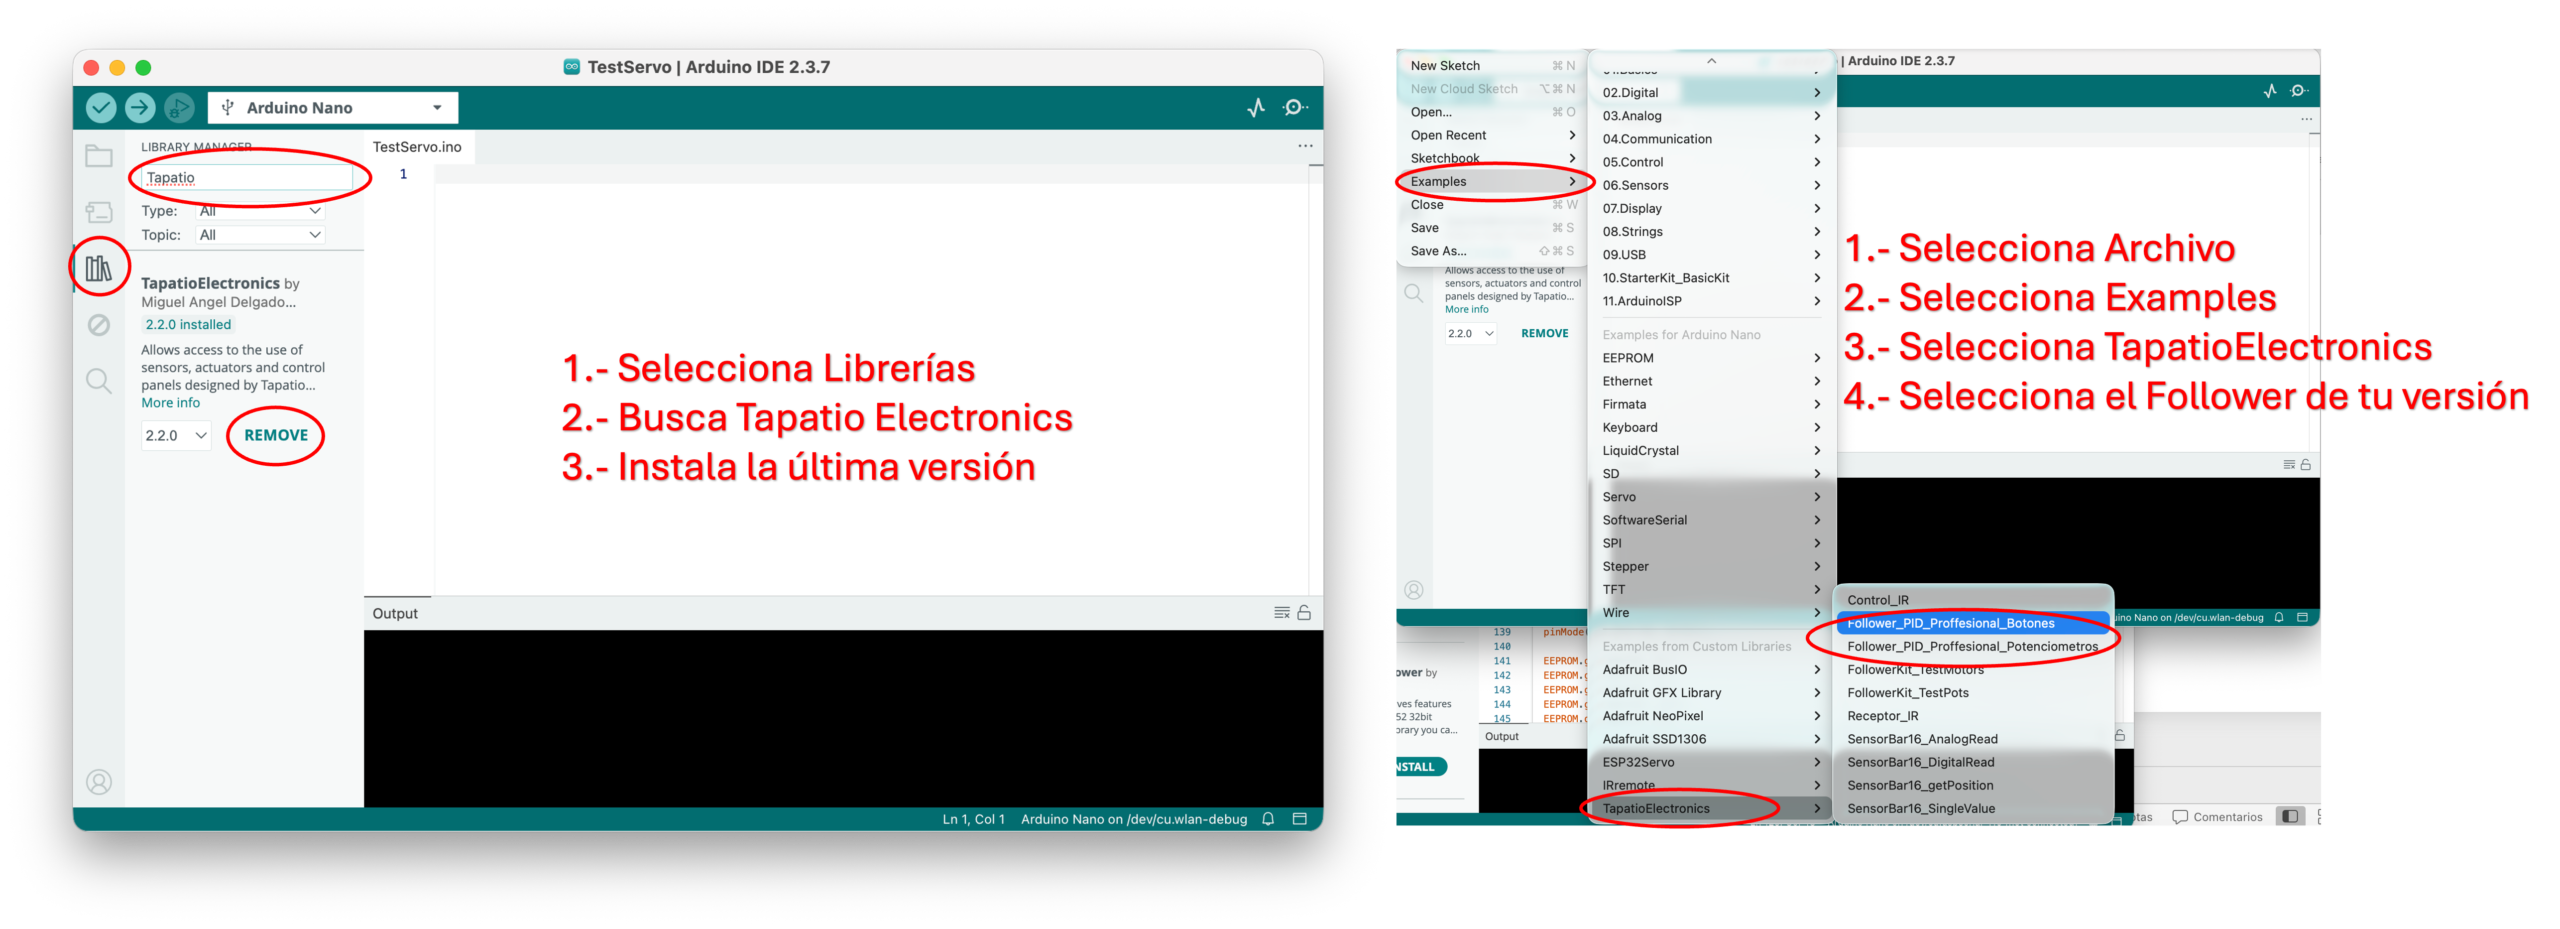Open Serial Monitor in the TestServo window
This screenshot has width=2560, height=929.
click(x=1294, y=107)
